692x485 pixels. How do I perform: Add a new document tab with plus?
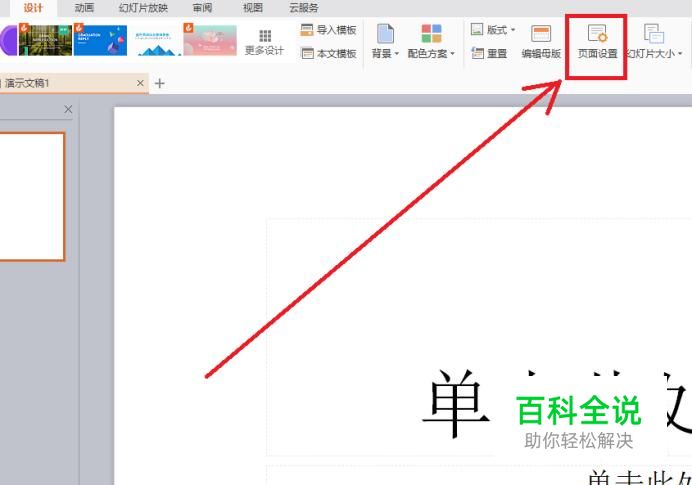point(160,83)
